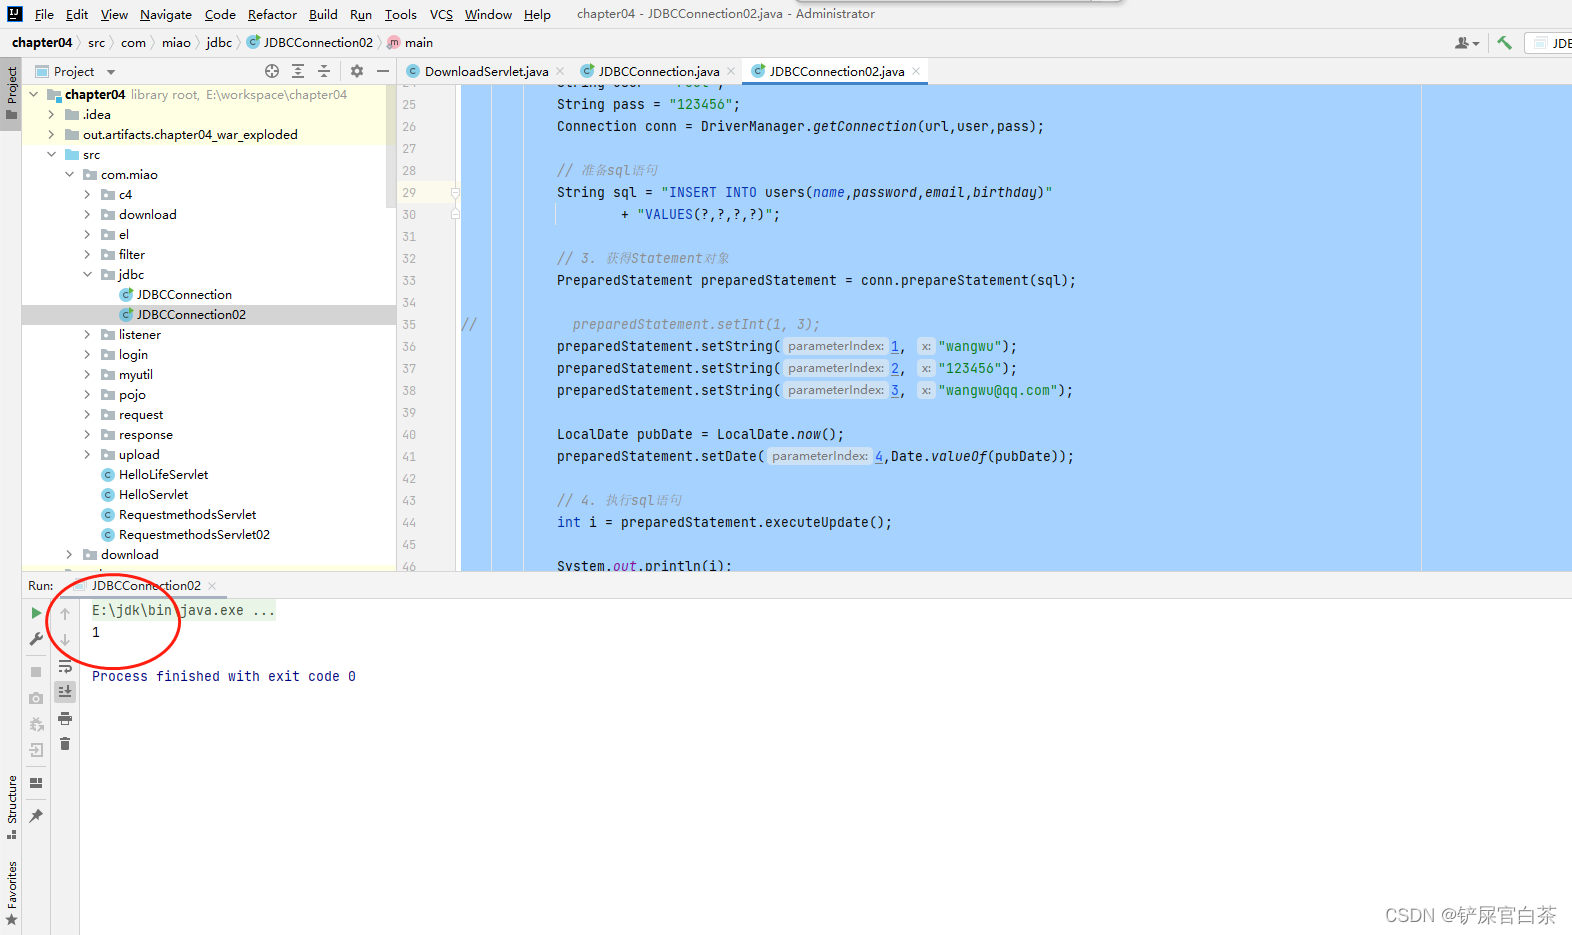Click the Attach Debugger bug icon
The height and width of the screenshot is (935, 1572).
(x=36, y=724)
